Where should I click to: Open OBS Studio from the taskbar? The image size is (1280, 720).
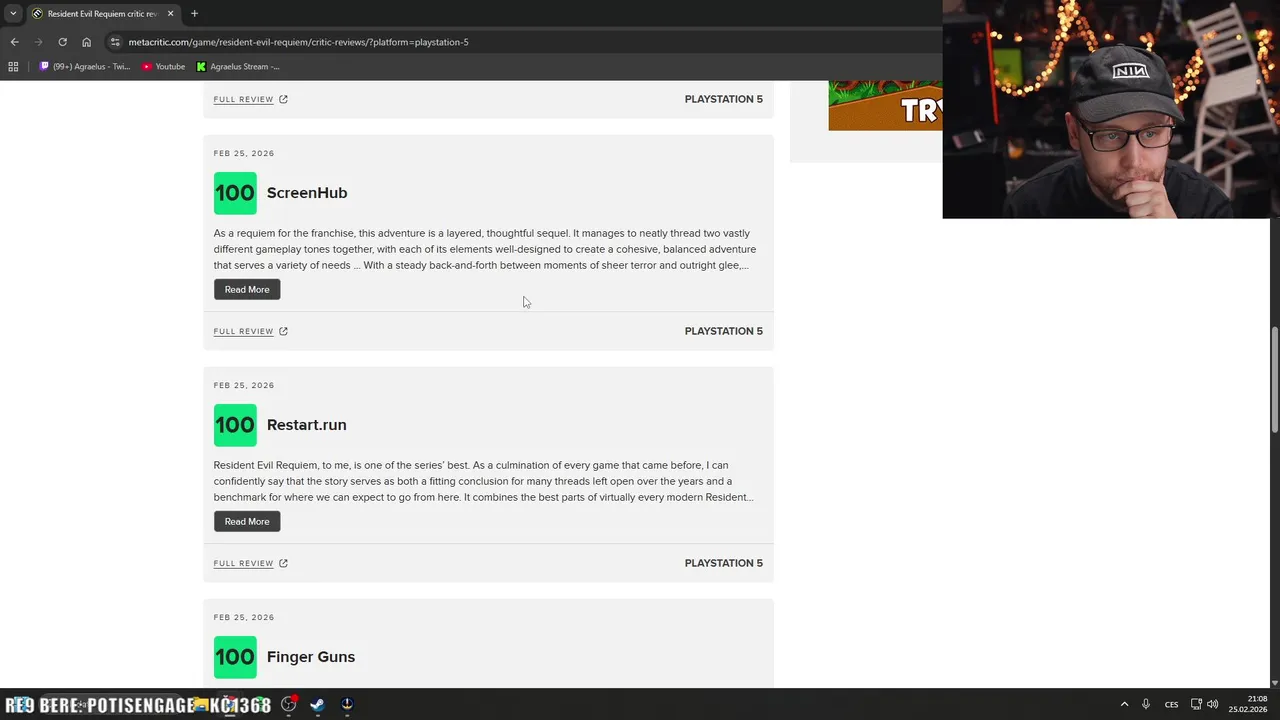289,704
